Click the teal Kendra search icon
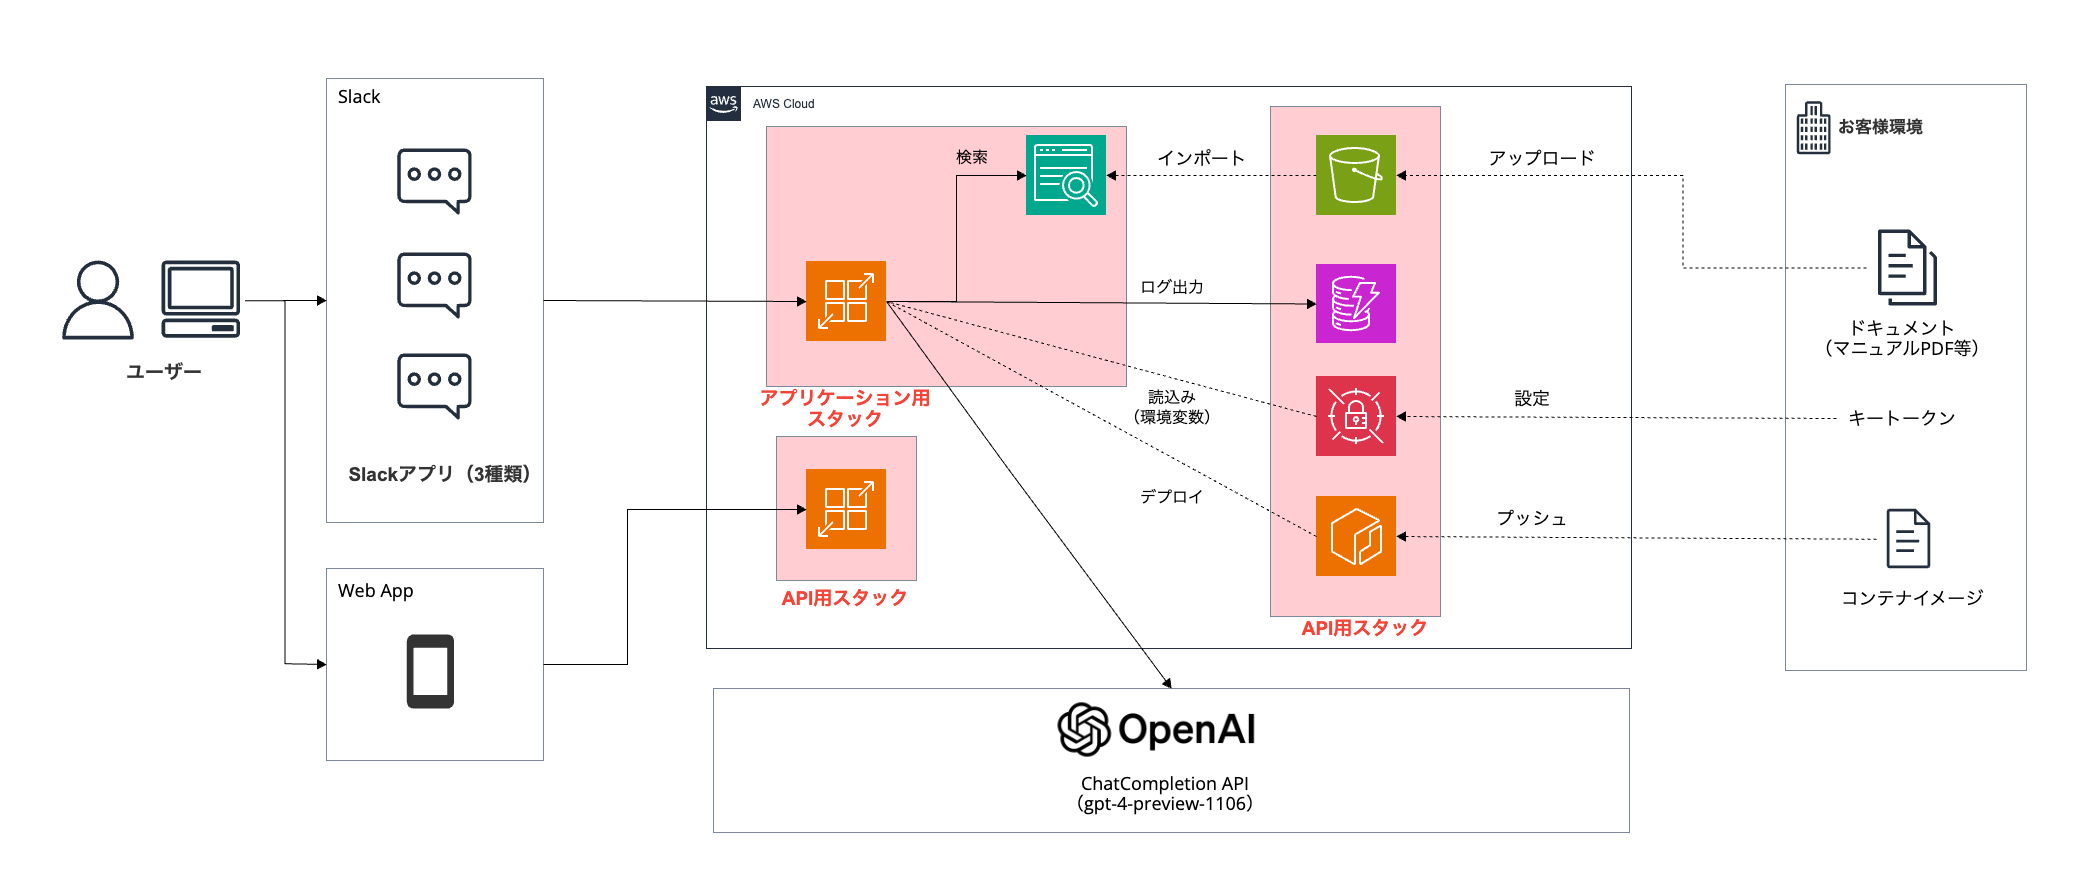Viewport: 2100px width, 880px height. pos(1065,175)
